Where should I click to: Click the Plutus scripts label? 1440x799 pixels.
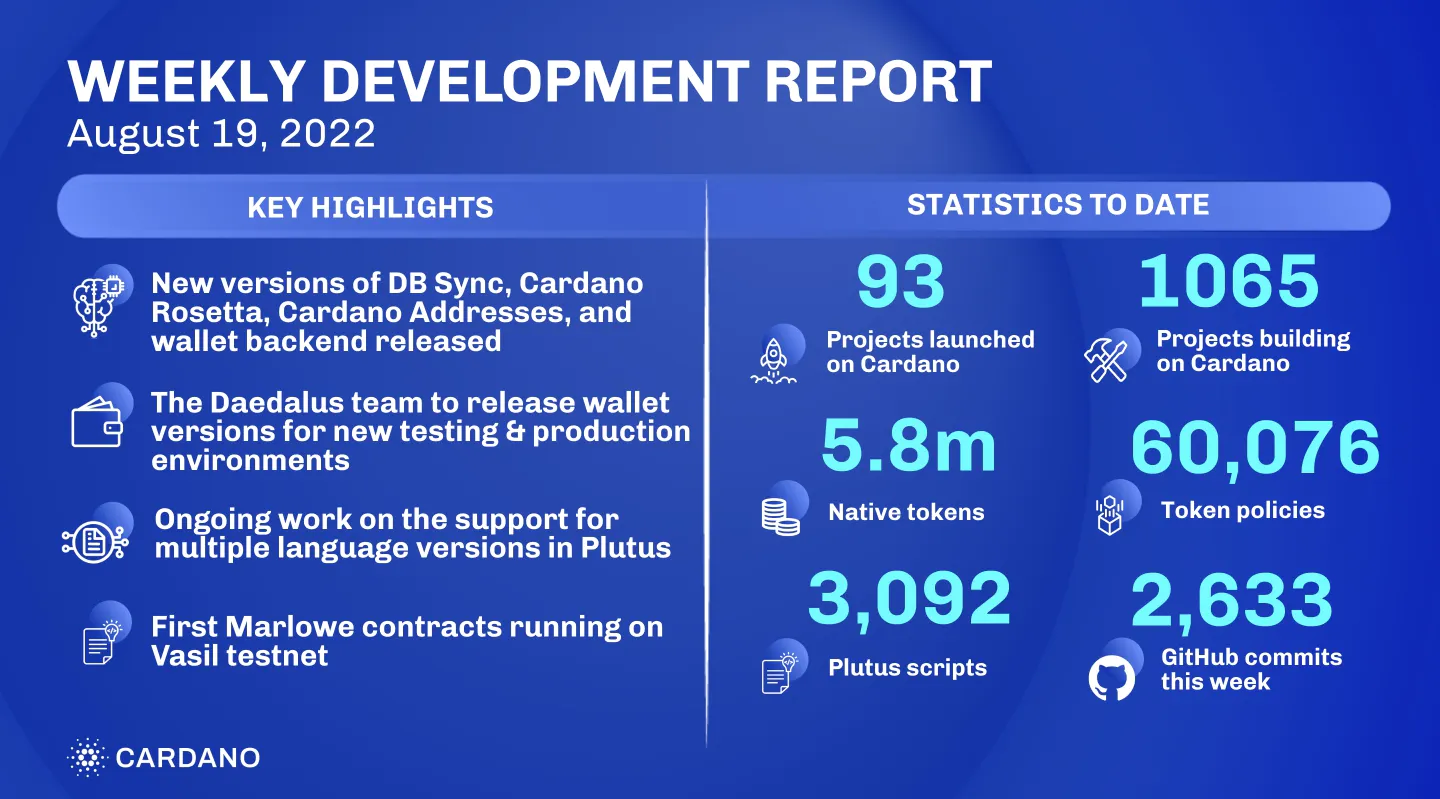(907, 668)
